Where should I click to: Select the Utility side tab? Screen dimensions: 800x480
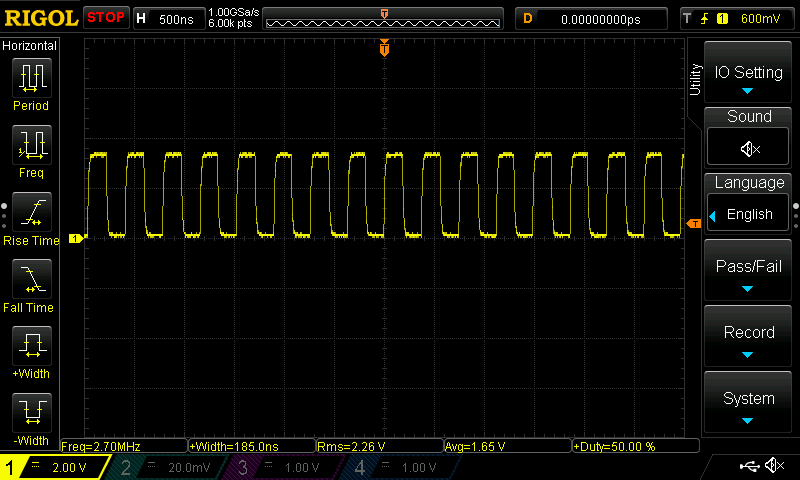(x=695, y=79)
